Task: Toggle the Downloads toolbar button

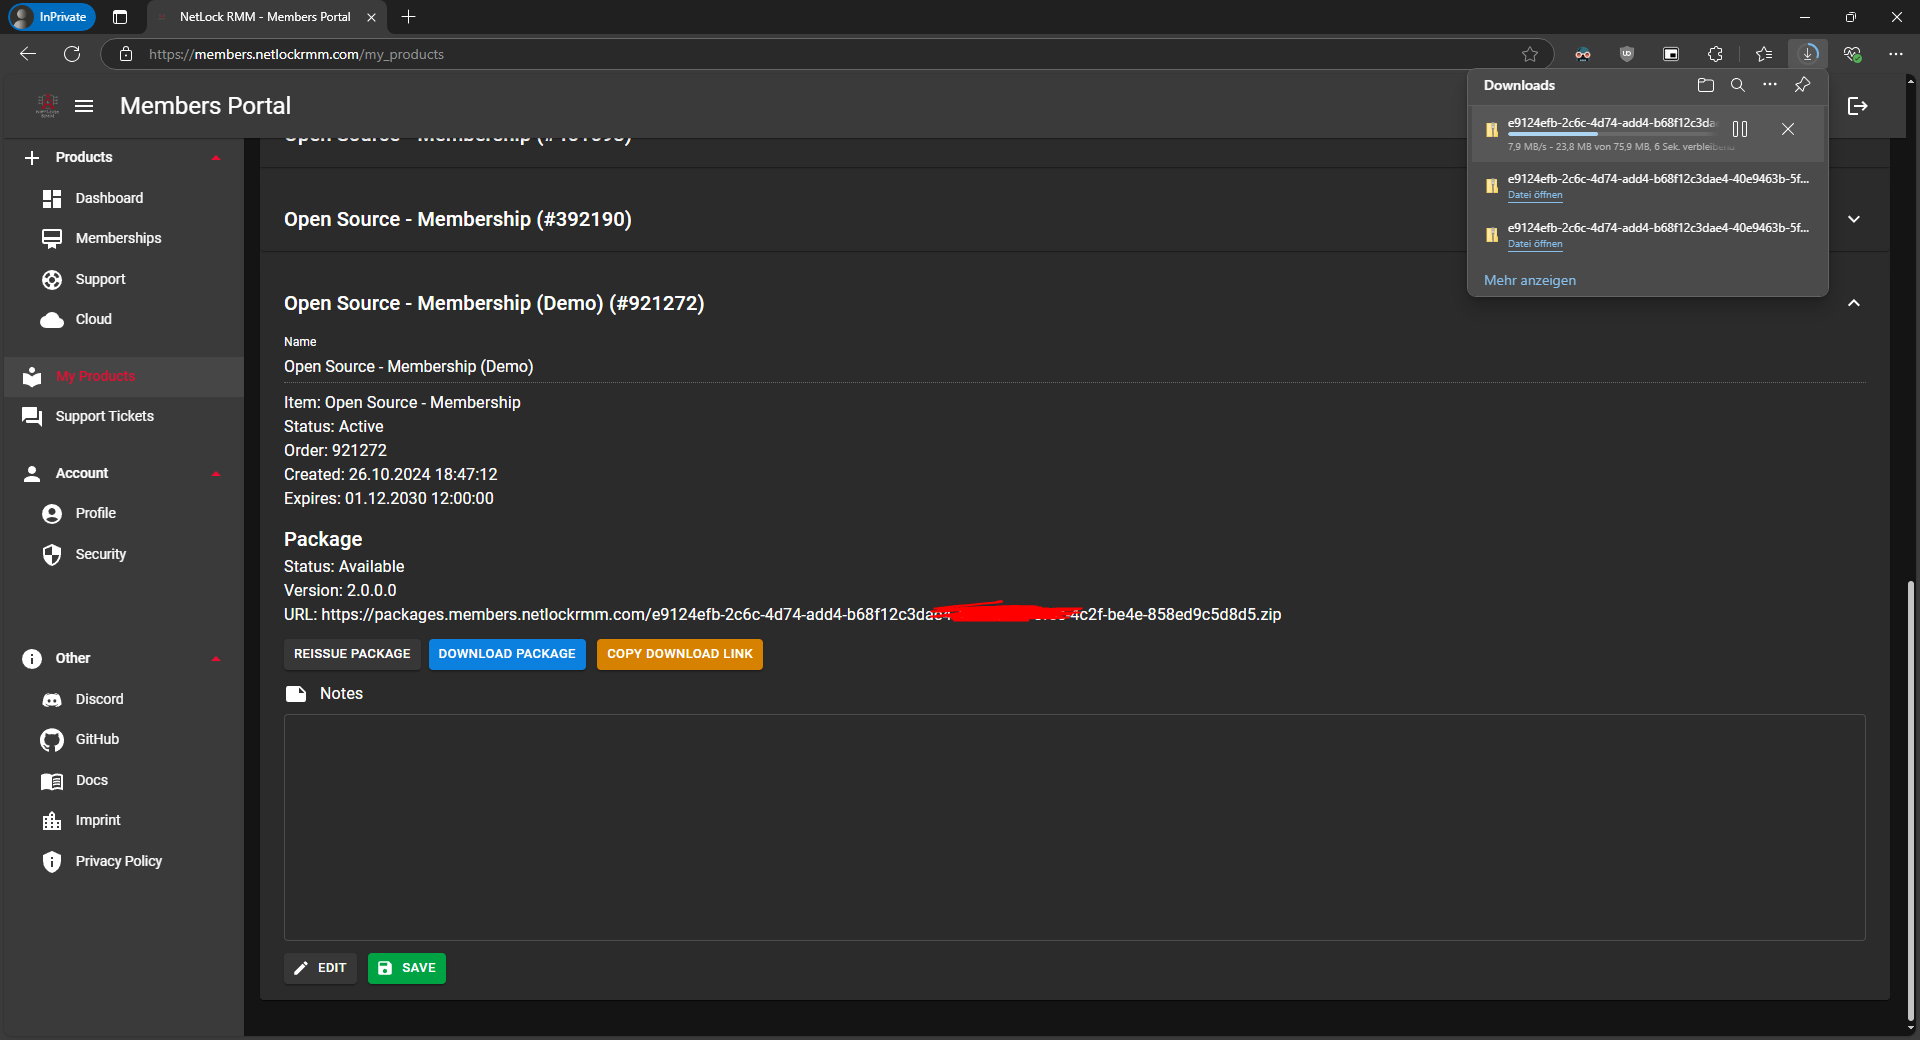Action: (x=1808, y=54)
